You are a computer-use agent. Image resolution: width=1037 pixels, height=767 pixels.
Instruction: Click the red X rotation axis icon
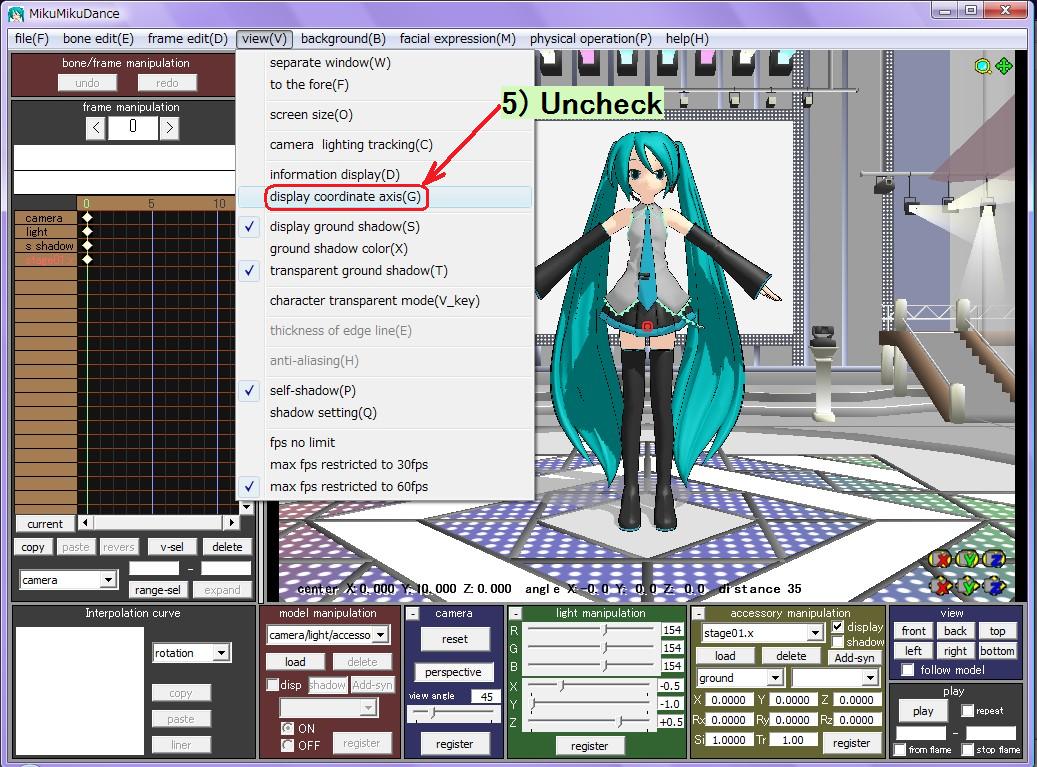(940, 559)
